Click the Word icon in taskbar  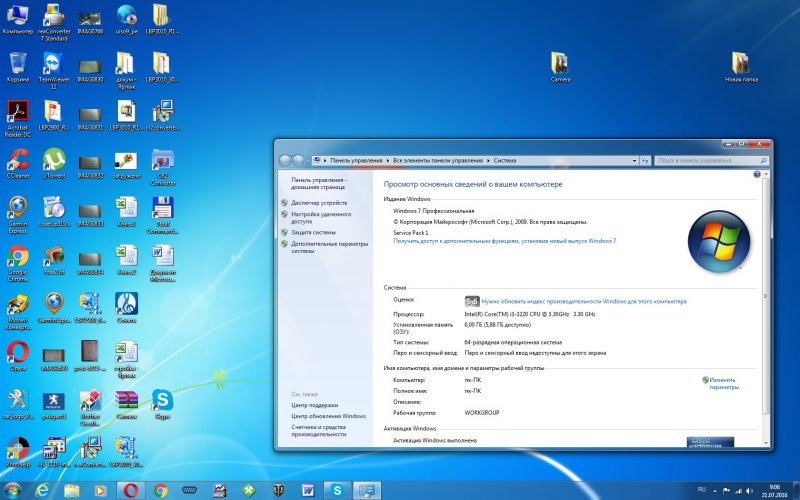[308, 490]
